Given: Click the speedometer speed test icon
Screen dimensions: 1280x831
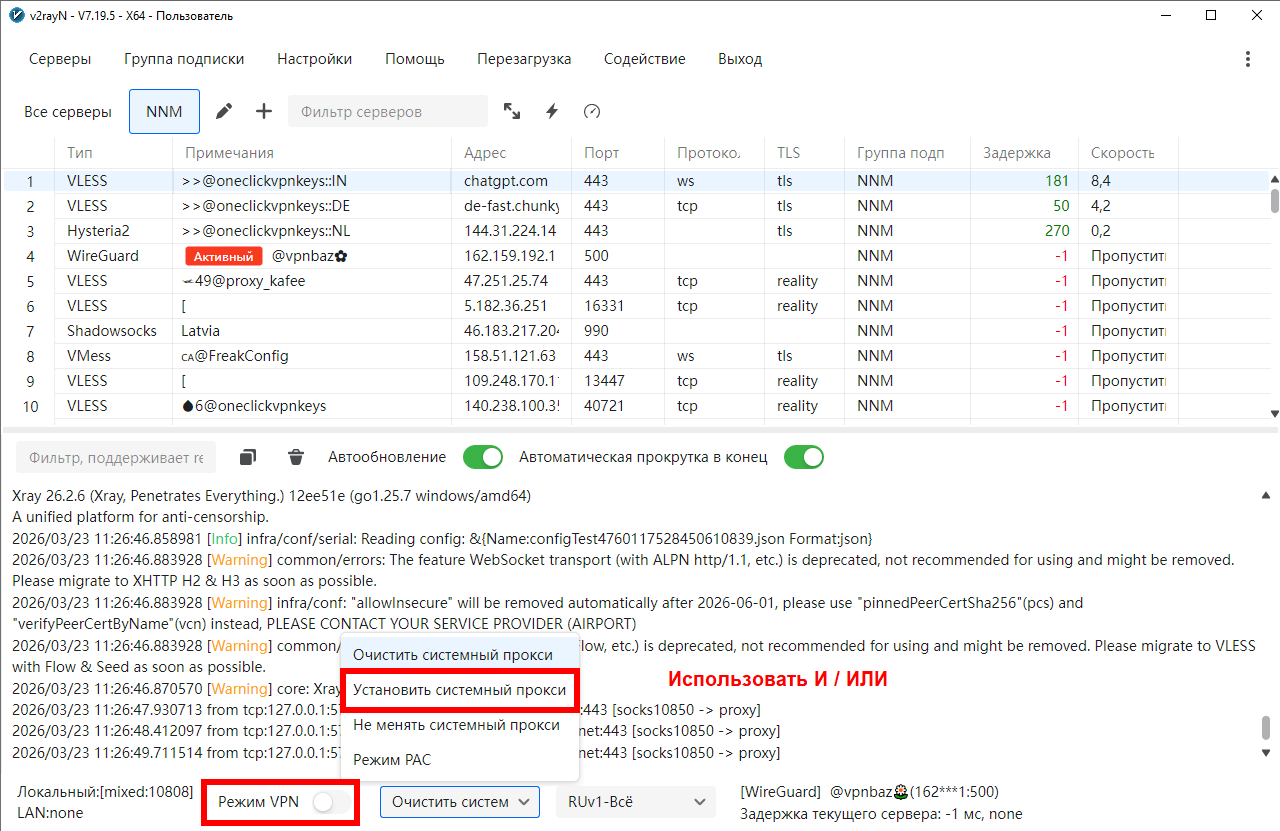Looking at the screenshot, I should [591, 111].
